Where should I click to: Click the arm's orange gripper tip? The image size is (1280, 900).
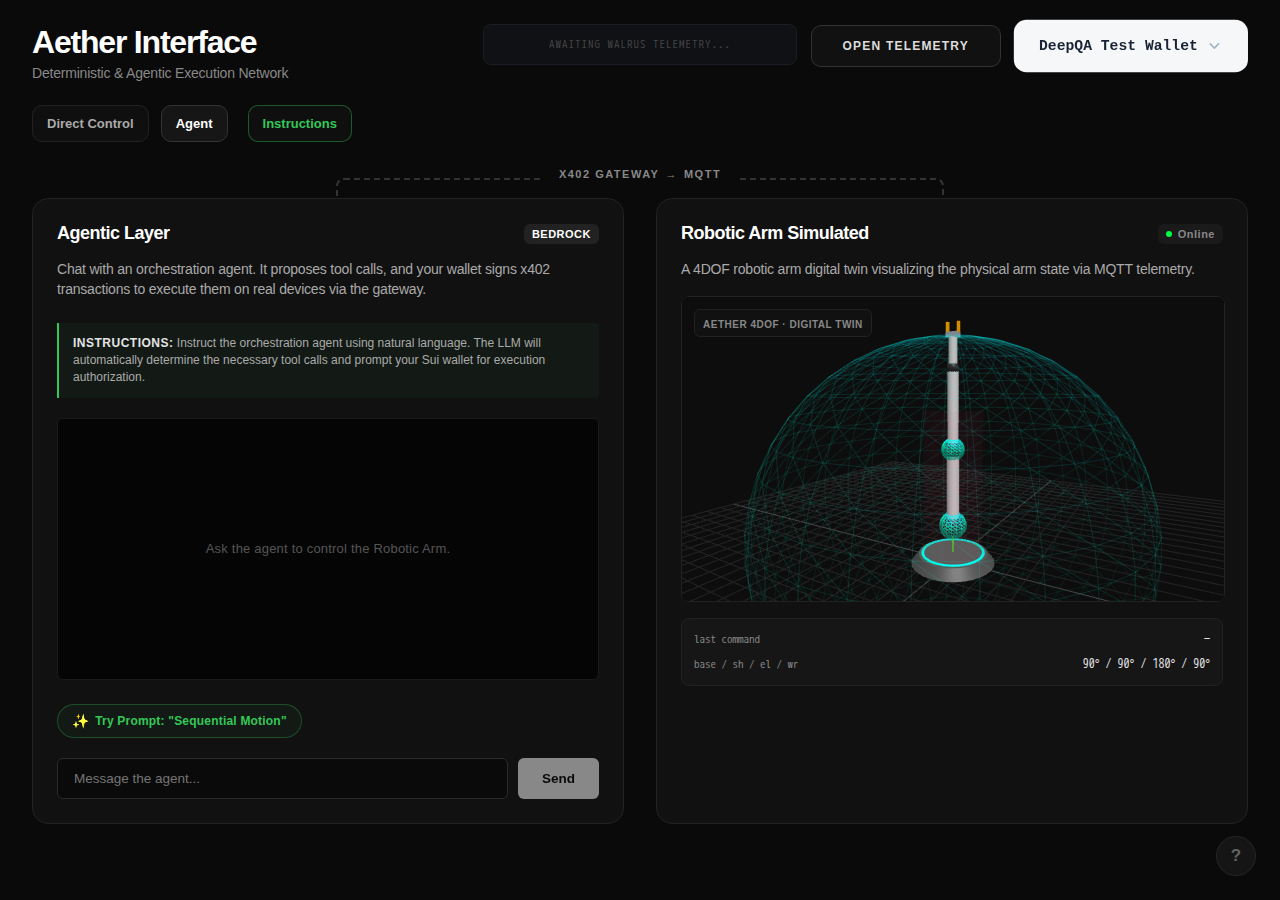[953, 327]
